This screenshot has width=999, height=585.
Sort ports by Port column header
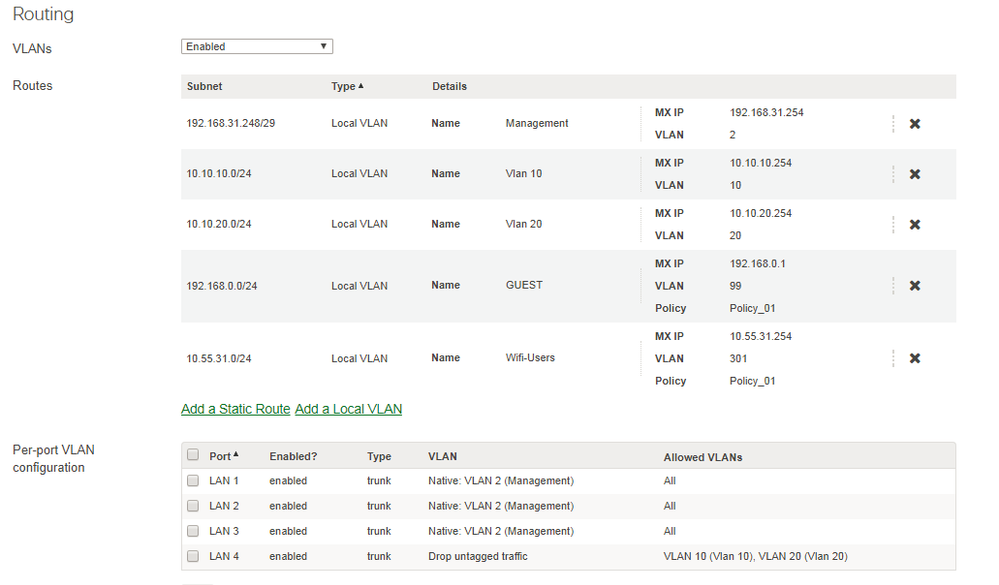tap(223, 456)
